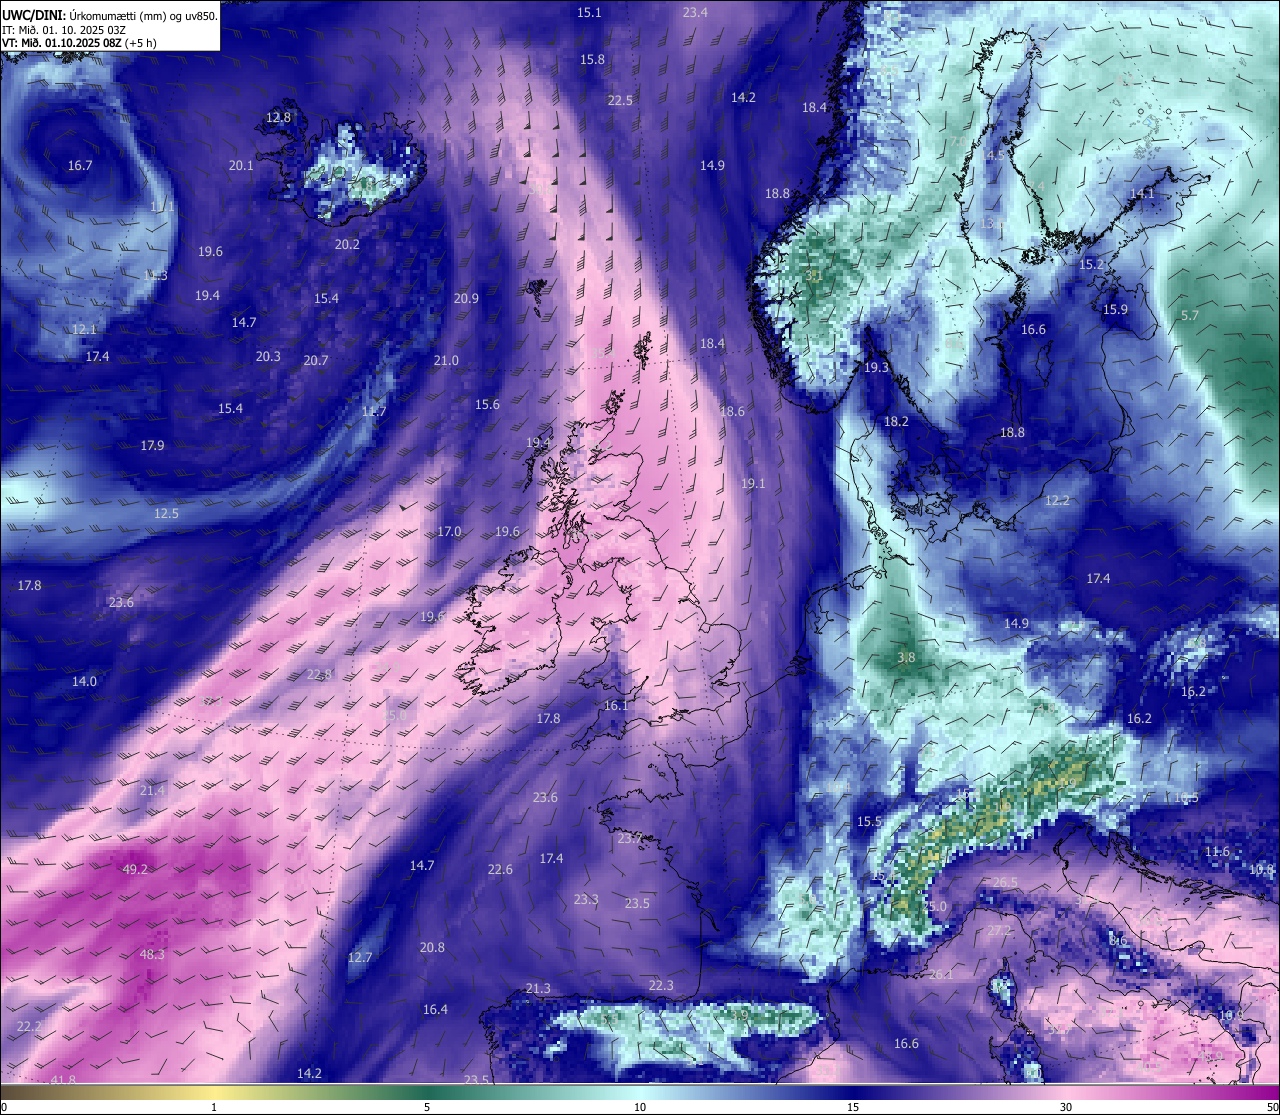The image size is (1280, 1115).
Task: Click the map value 22.6
Action: (500, 869)
